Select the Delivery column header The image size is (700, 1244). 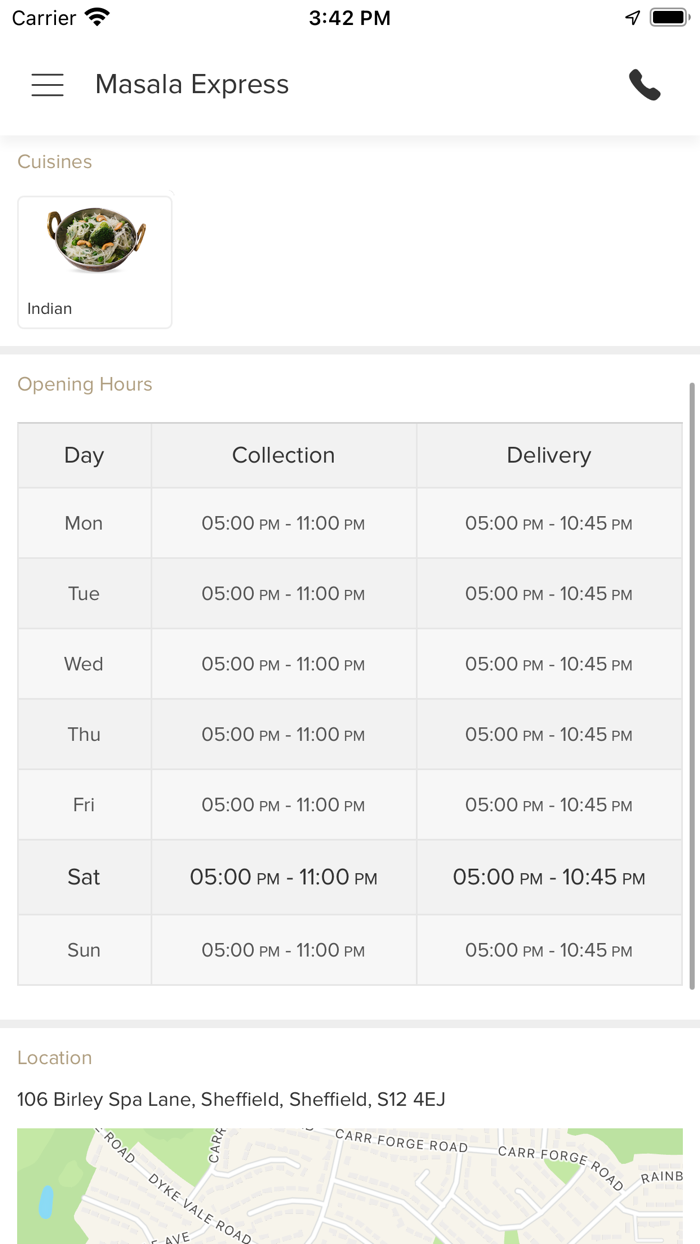(x=549, y=455)
